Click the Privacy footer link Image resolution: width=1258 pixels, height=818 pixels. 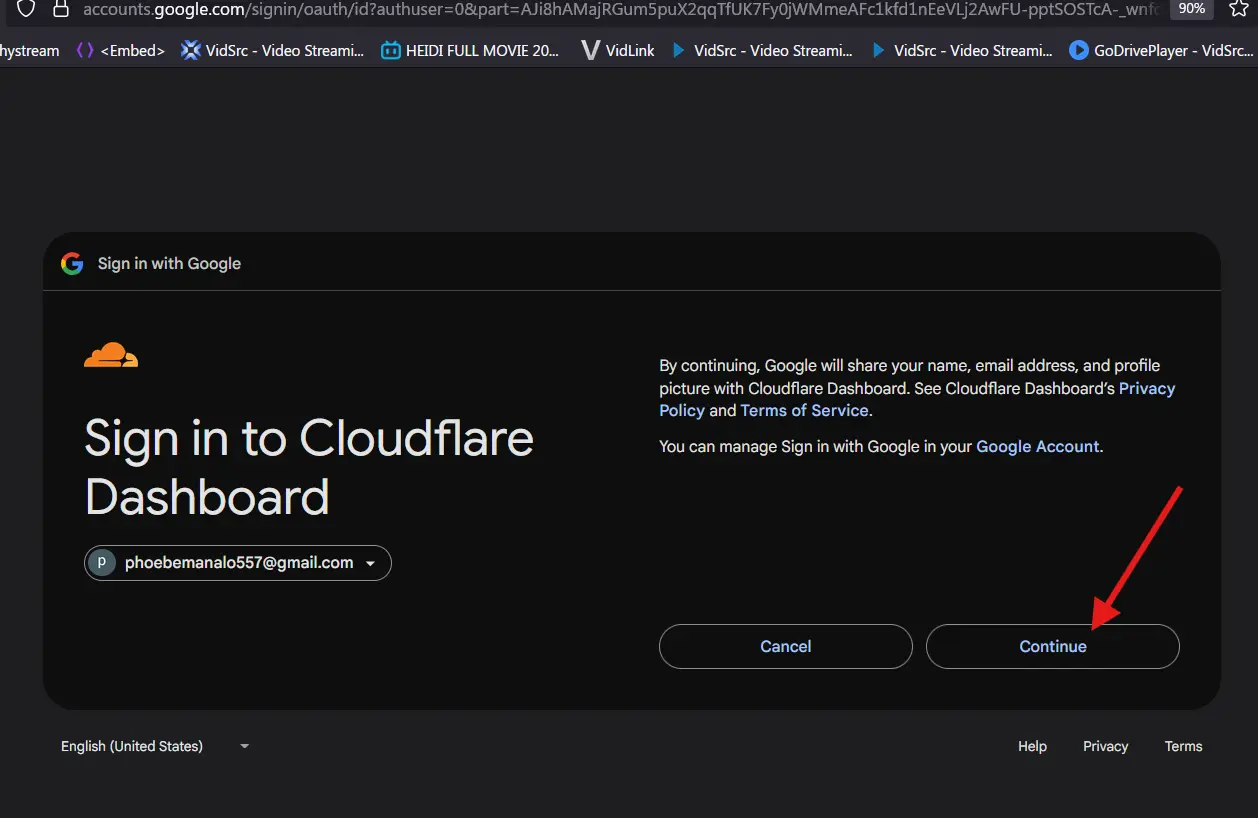(x=1105, y=746)
